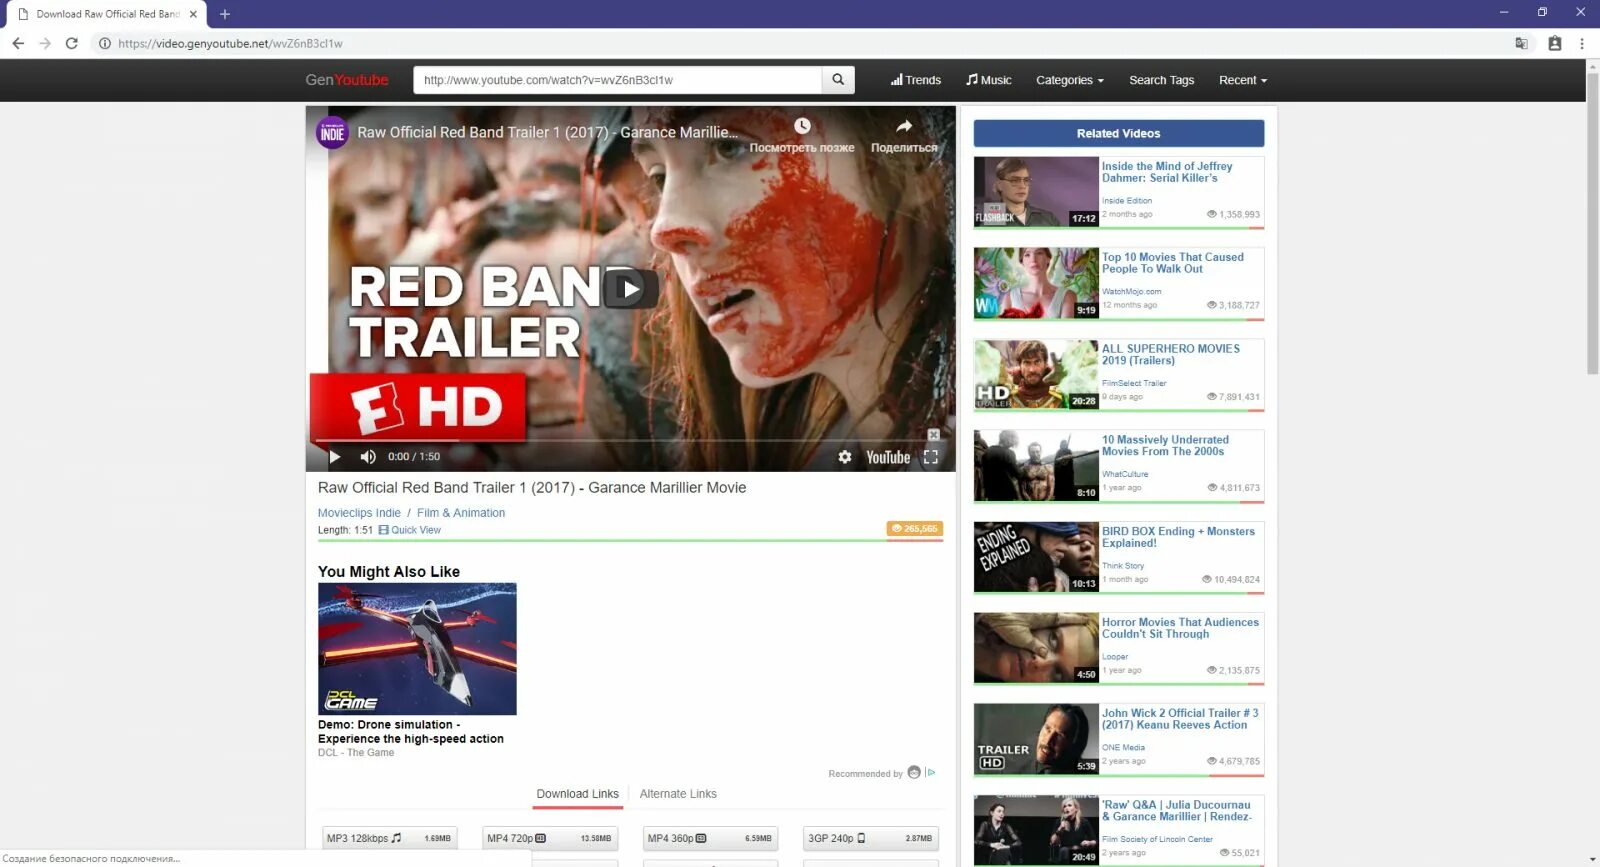Click the John Wick 2 trailer thumbnail
Image resolution: width=1600 pixels, height=867 pixels.
click(x=1036, y=739)
